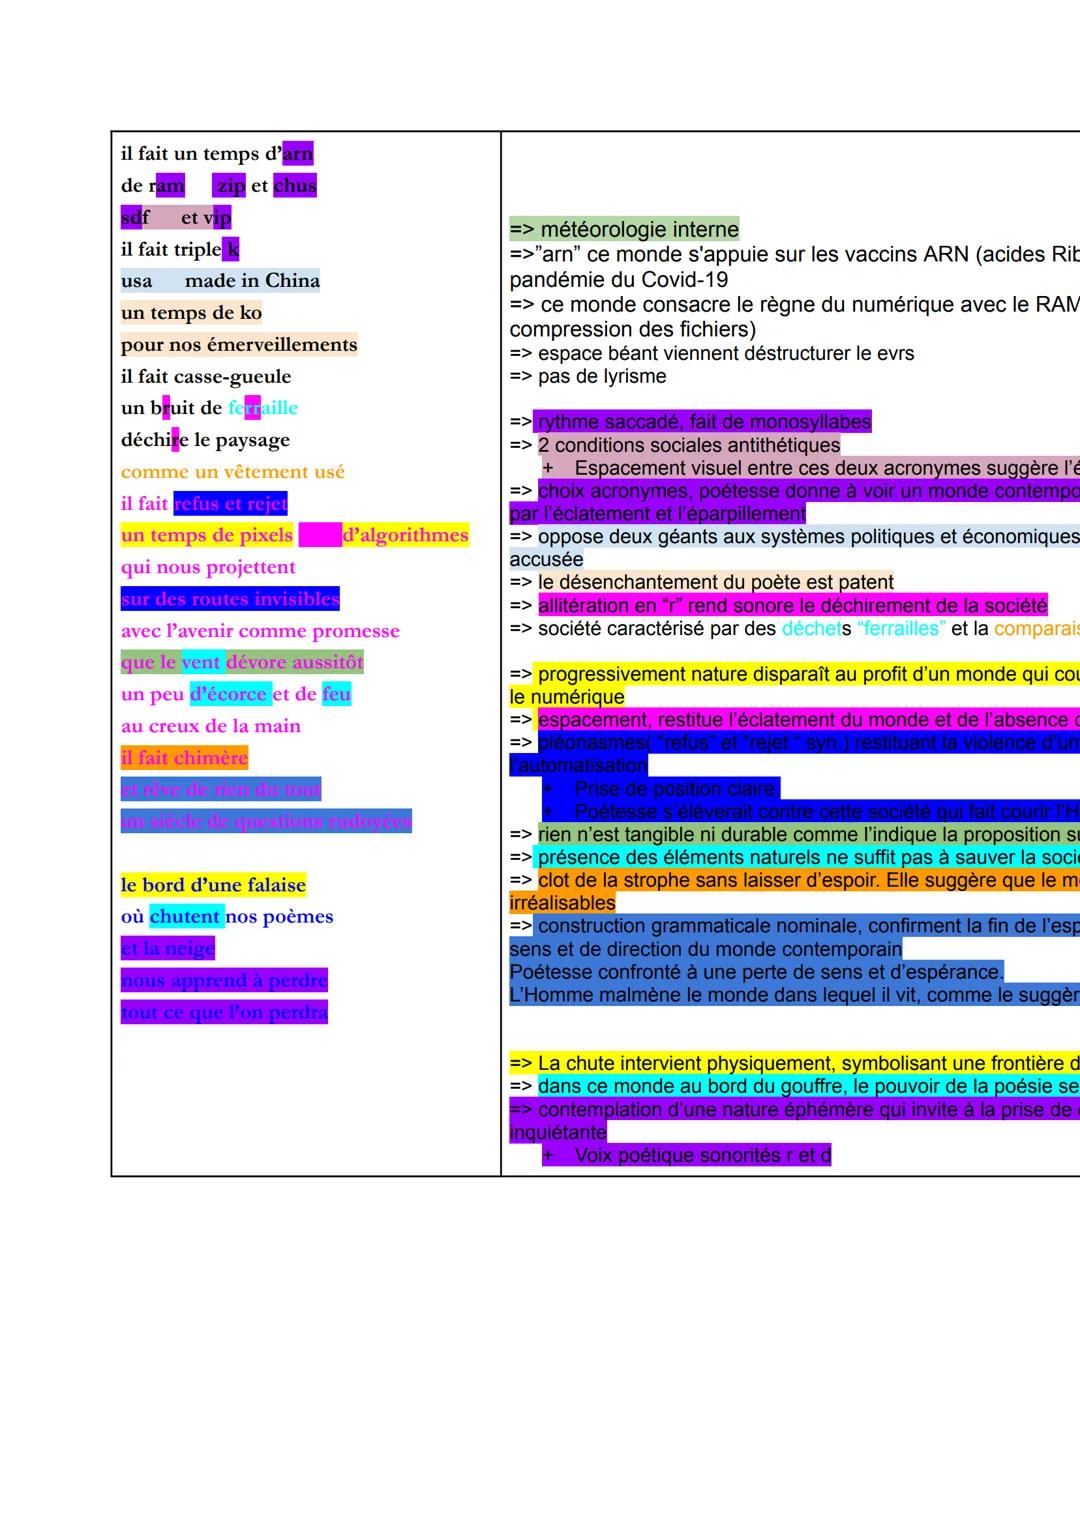Click the purple highlighted word "arn"
The width and height of the screenshot is (1080, 1525).
click(298, 154)
